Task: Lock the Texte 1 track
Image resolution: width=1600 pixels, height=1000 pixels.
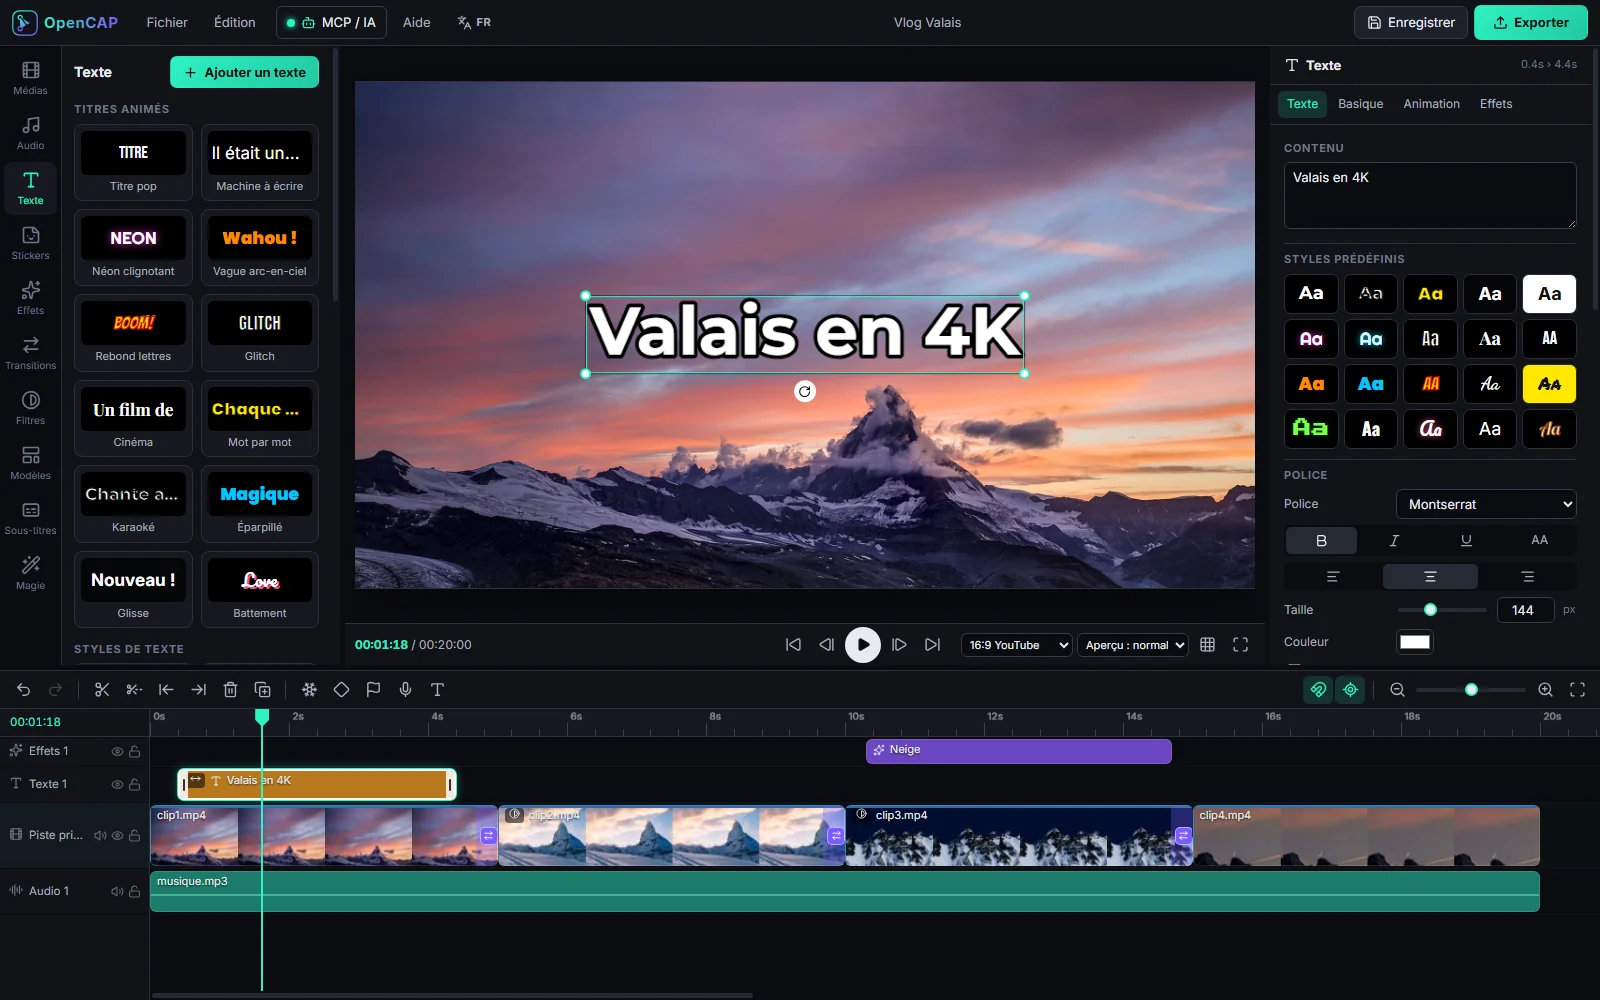Action: [x=134, y=784]
